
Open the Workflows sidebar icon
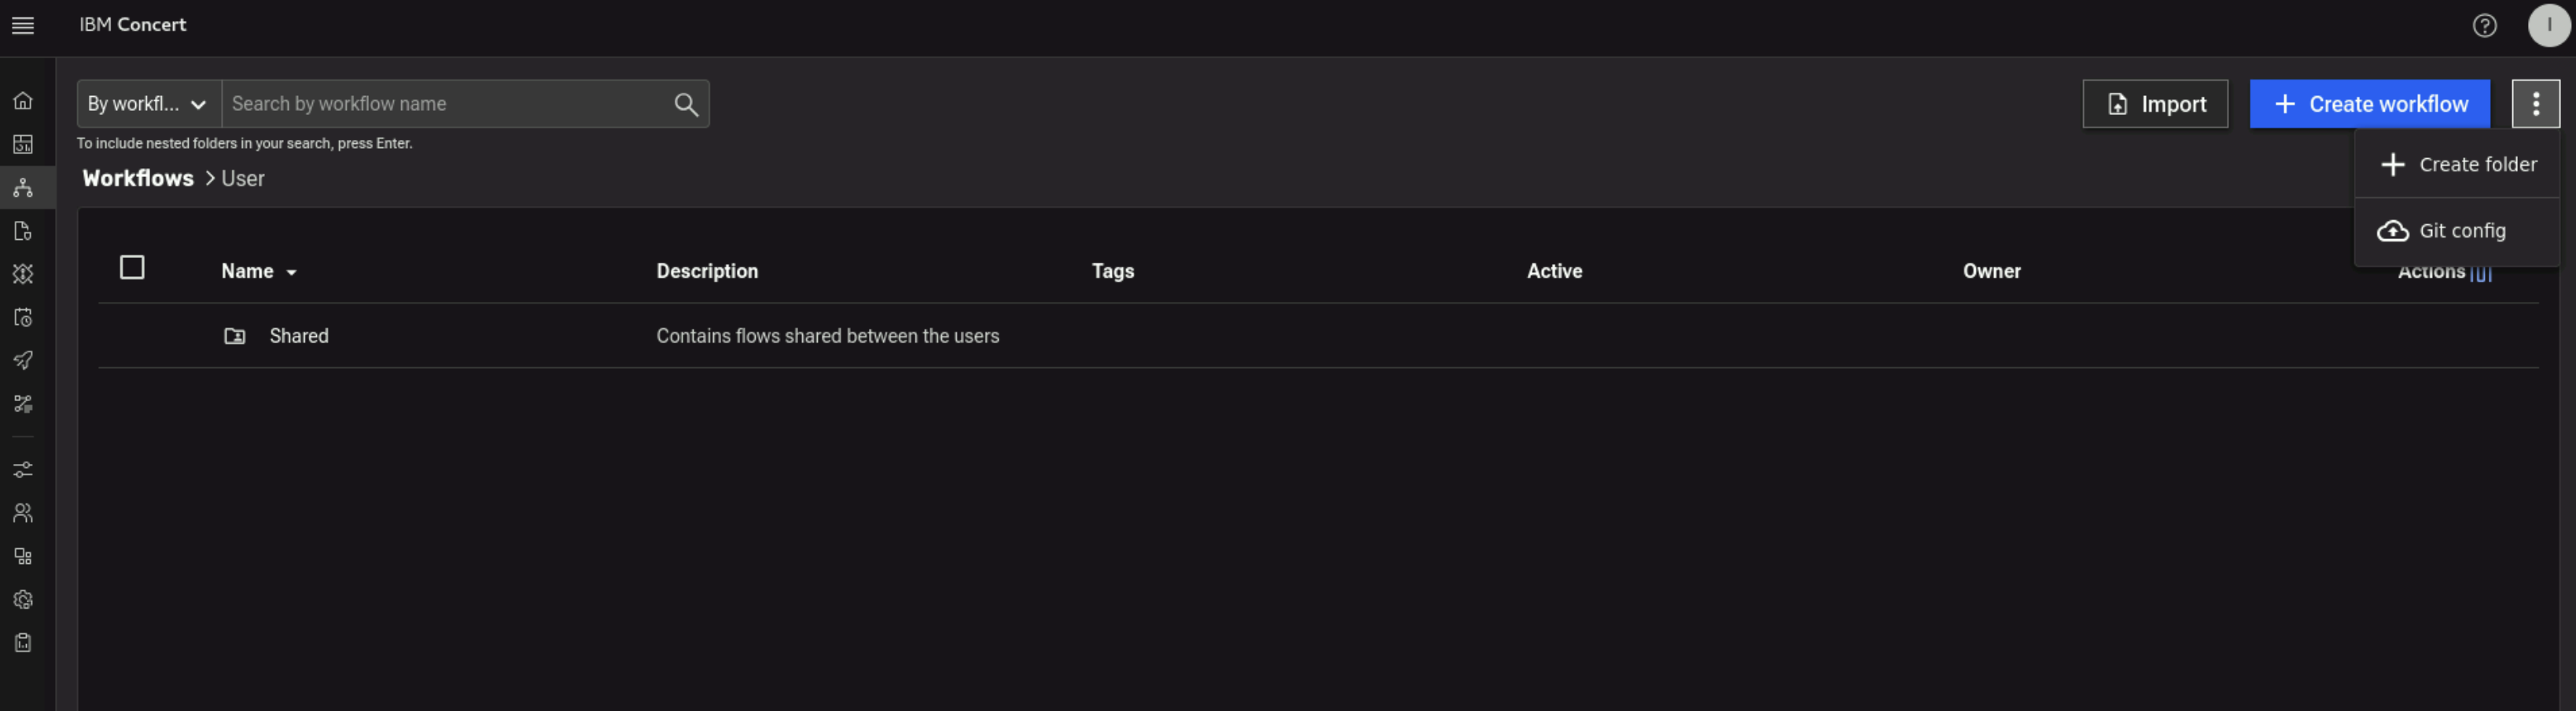click(23, 188)
